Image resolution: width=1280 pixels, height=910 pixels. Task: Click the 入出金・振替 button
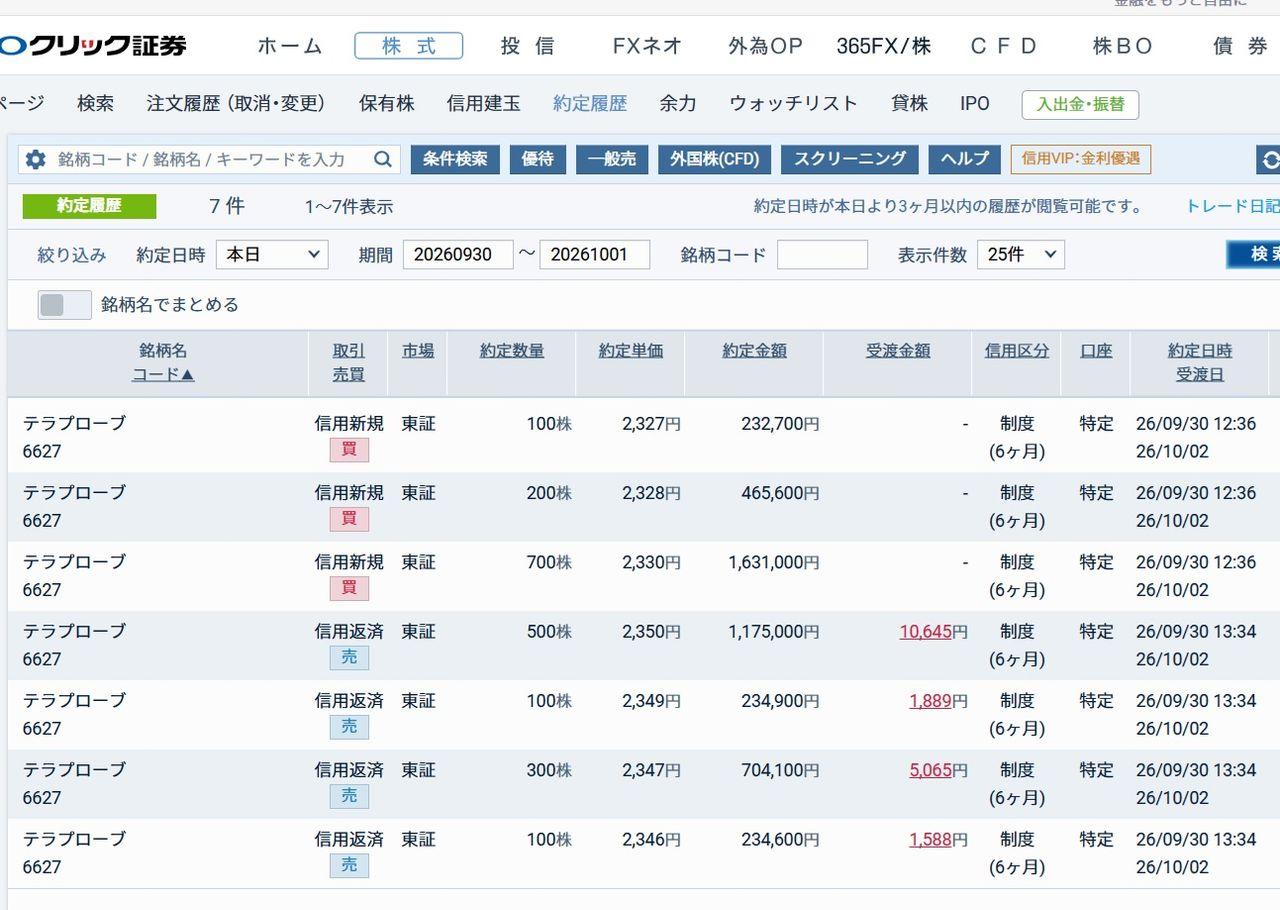pyautogui.click(x=1080, y=104)
